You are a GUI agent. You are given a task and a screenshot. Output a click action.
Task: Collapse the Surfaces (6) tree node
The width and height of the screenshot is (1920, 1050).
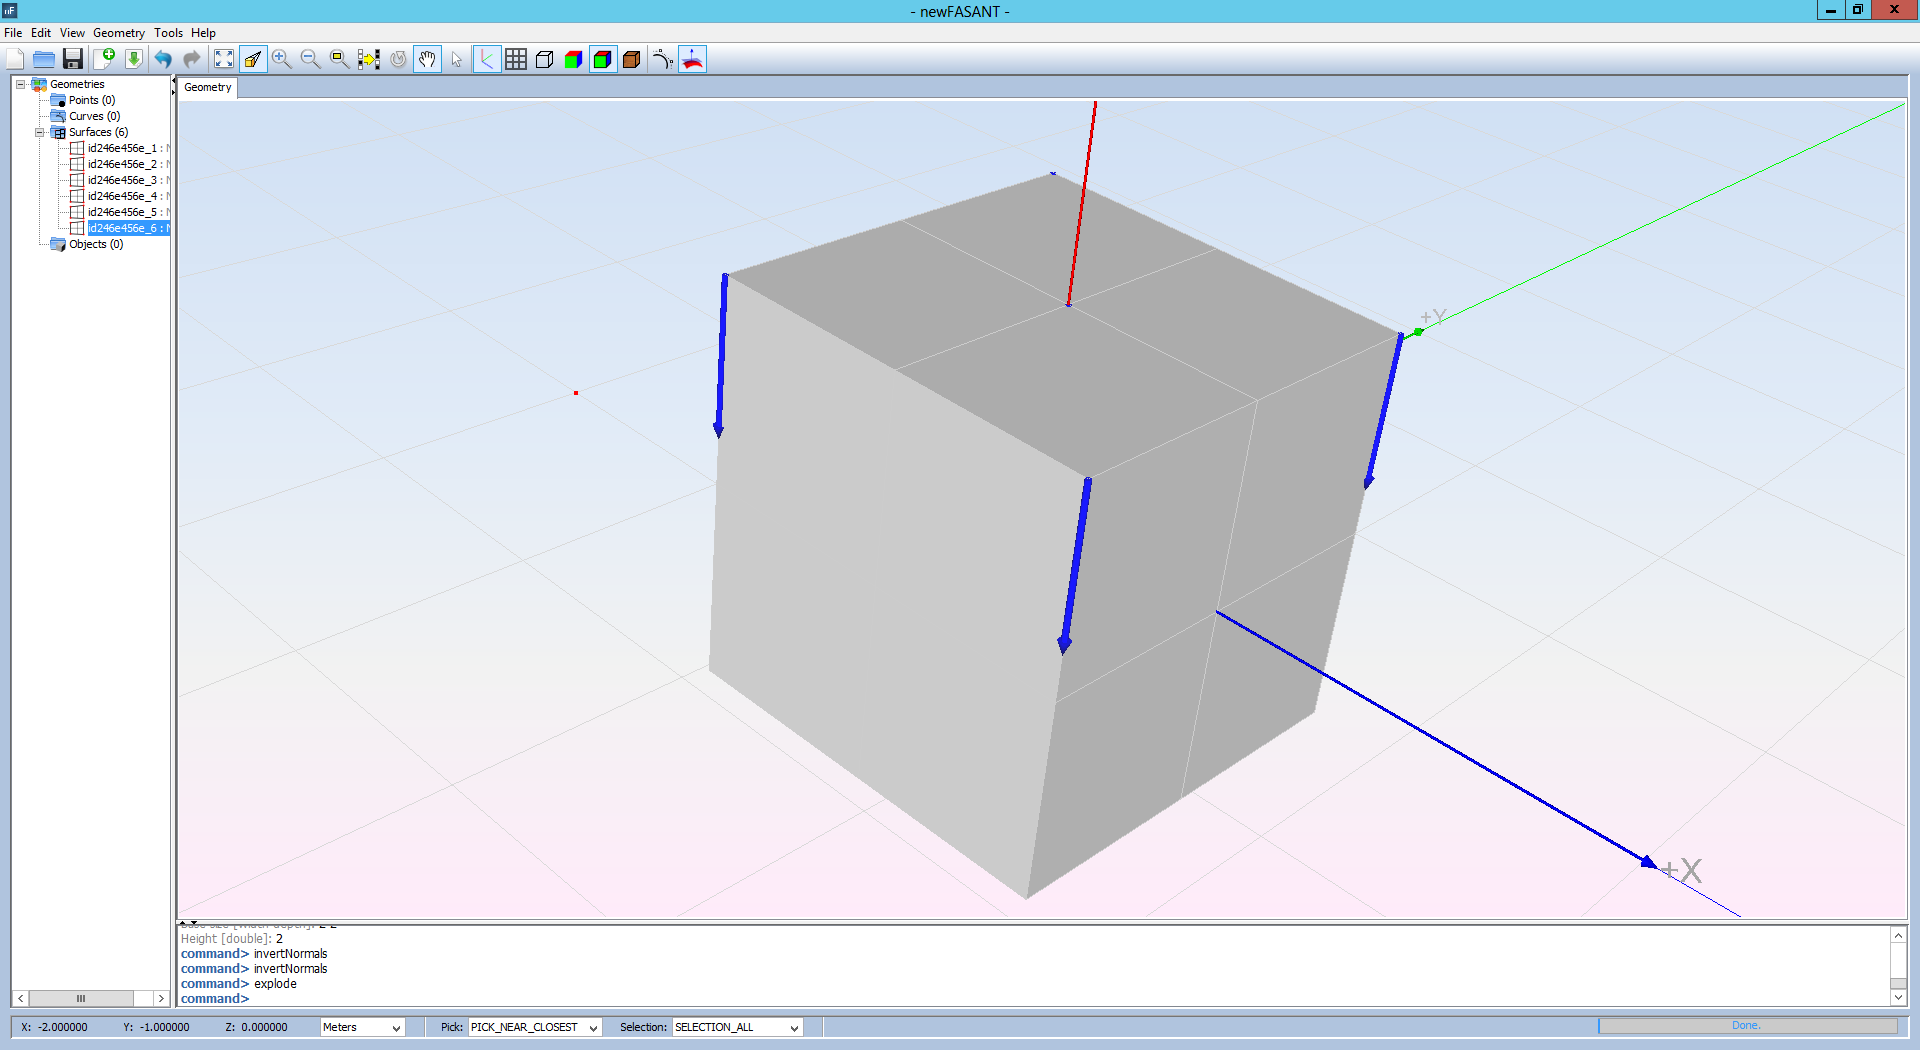(40, 132)
